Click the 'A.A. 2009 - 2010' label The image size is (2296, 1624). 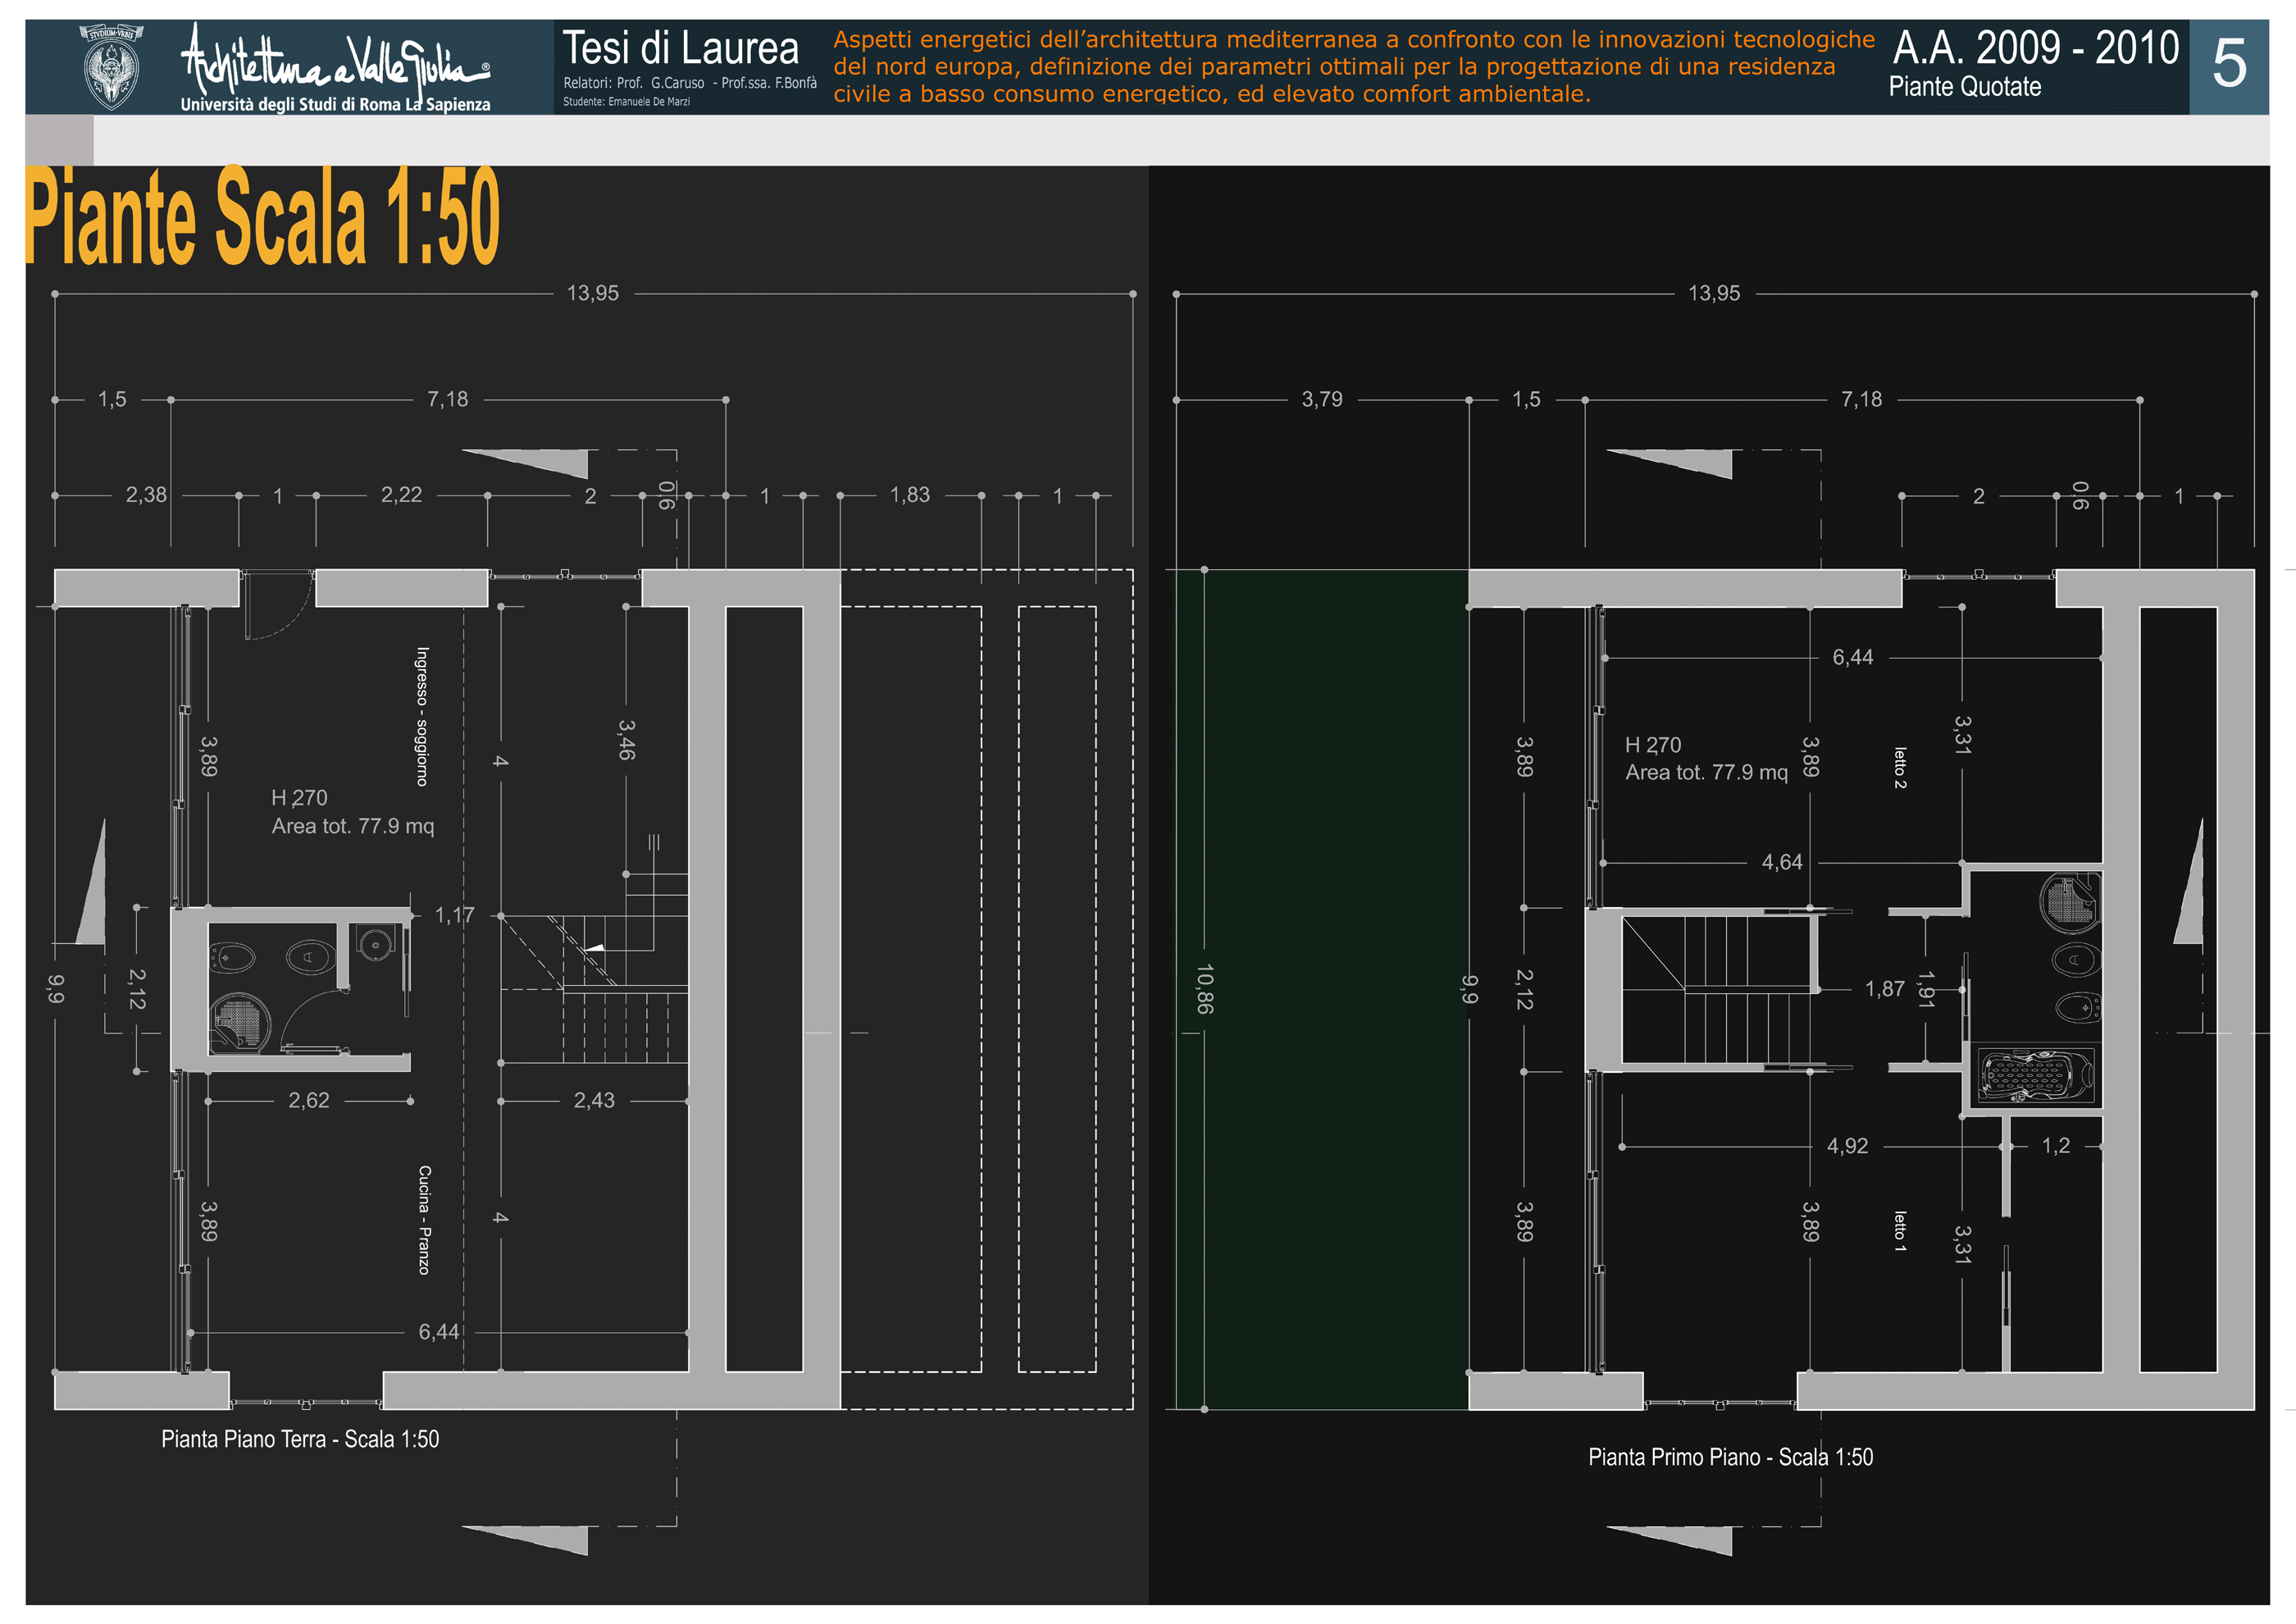(x=2035, y=47)
